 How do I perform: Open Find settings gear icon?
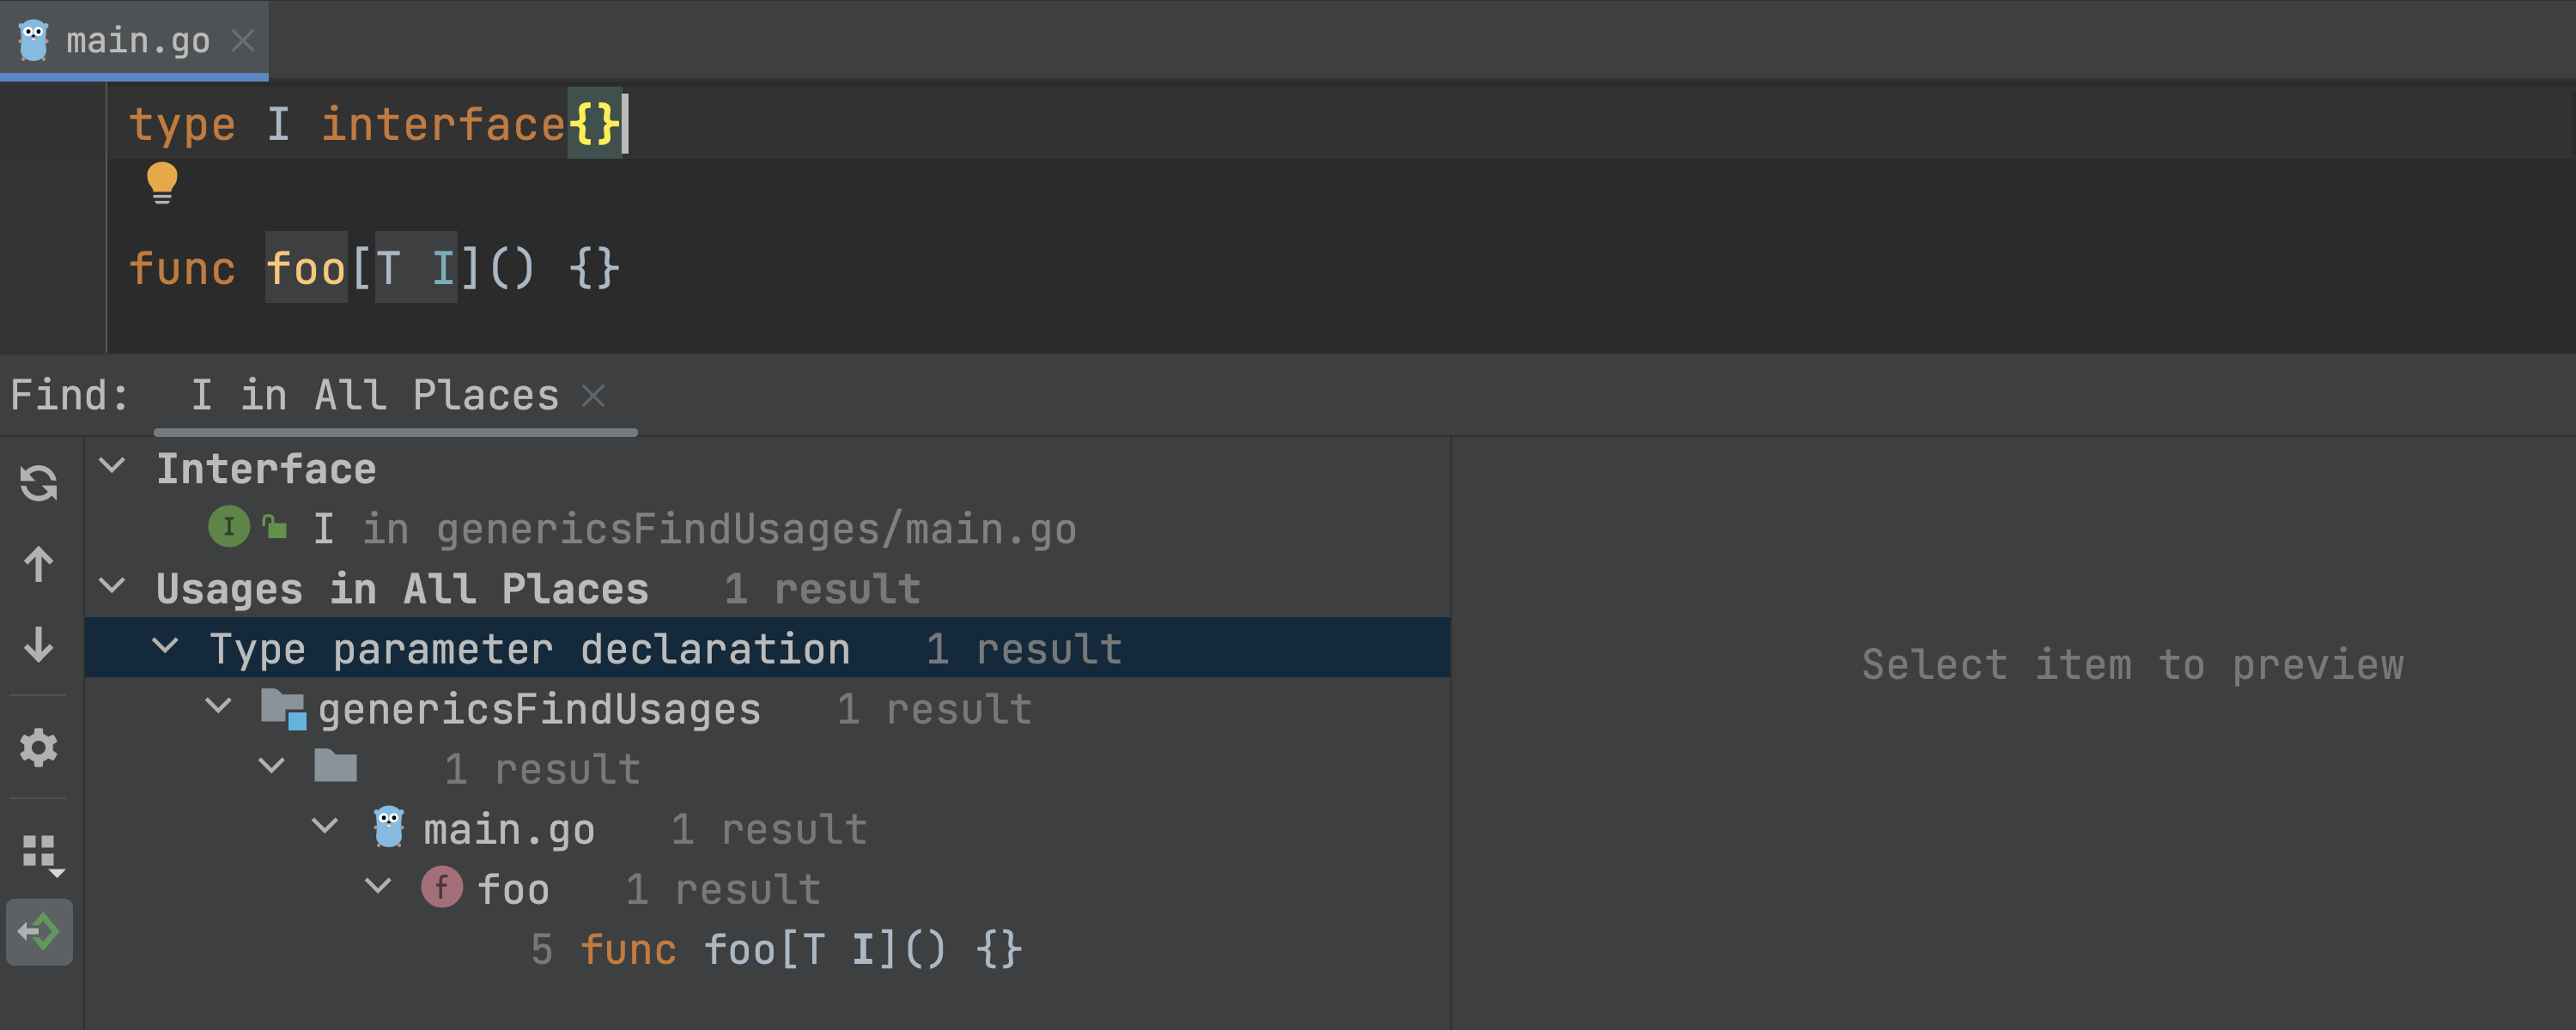point(39,747)
